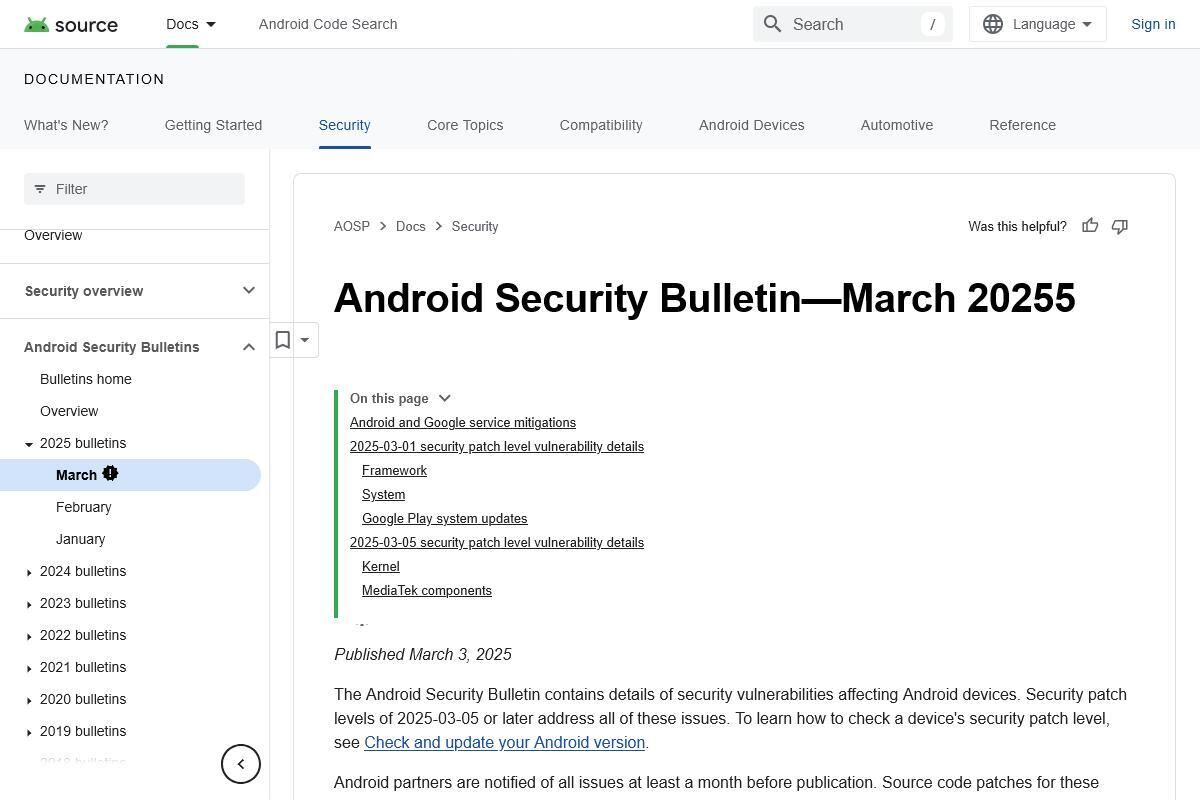Screen dimensions: 1200x800
Task: Open the Automotive tab
Action: [897, 125]
